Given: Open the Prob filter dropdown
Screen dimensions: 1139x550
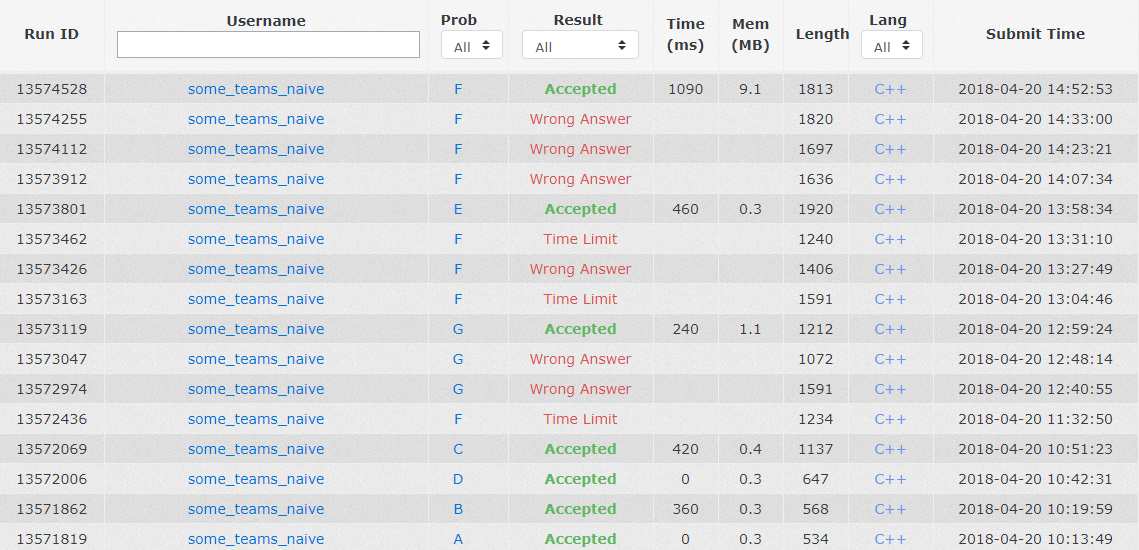Looking at the screenshot, I should (x=472, y=46).
